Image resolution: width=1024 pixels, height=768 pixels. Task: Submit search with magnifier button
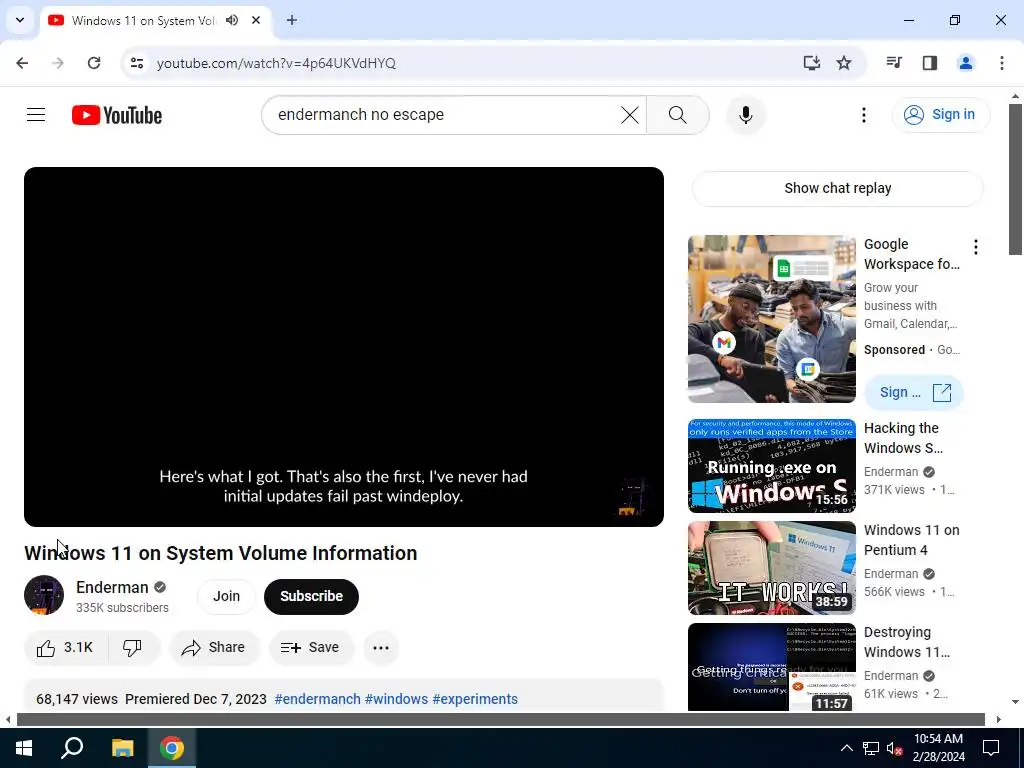[677, 115]
